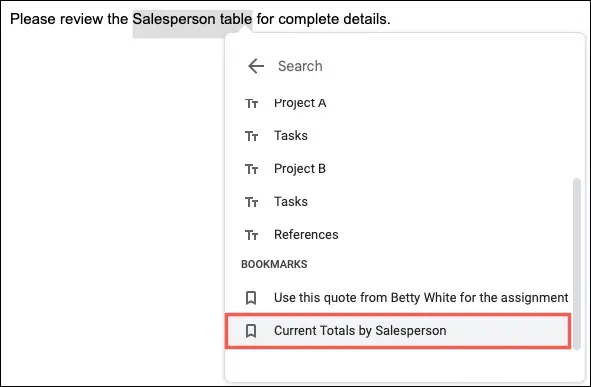The width and height of the screenshot is (591, 387).
Task: Click the BOOKMARKS section label
Action: (x=274, y=264)
